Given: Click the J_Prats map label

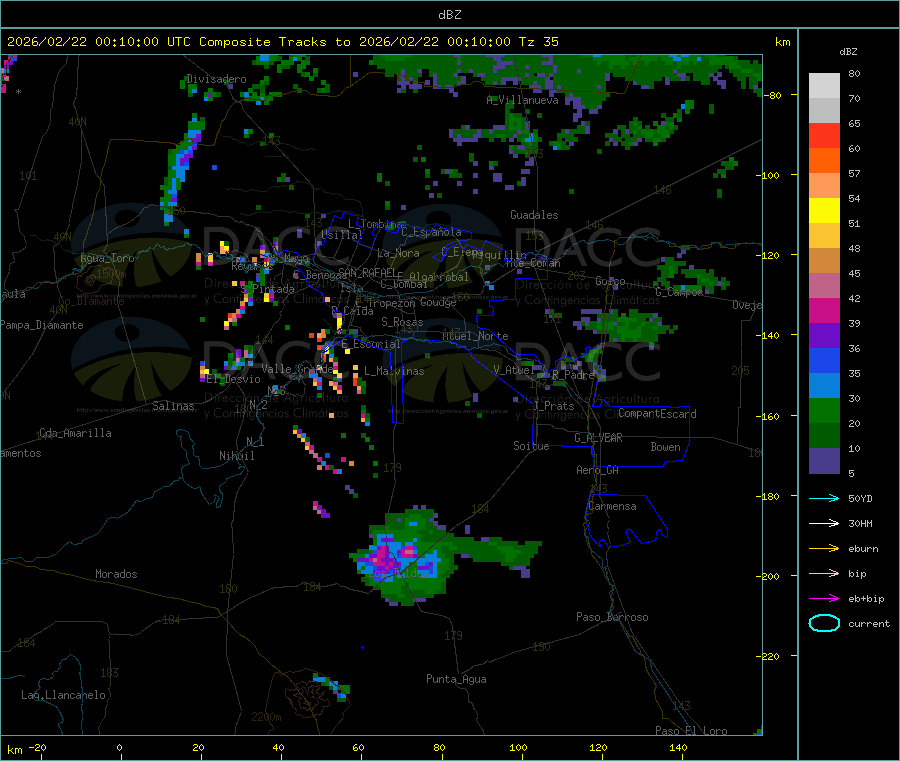Looking at the screenshot, I should click(554, 406).
